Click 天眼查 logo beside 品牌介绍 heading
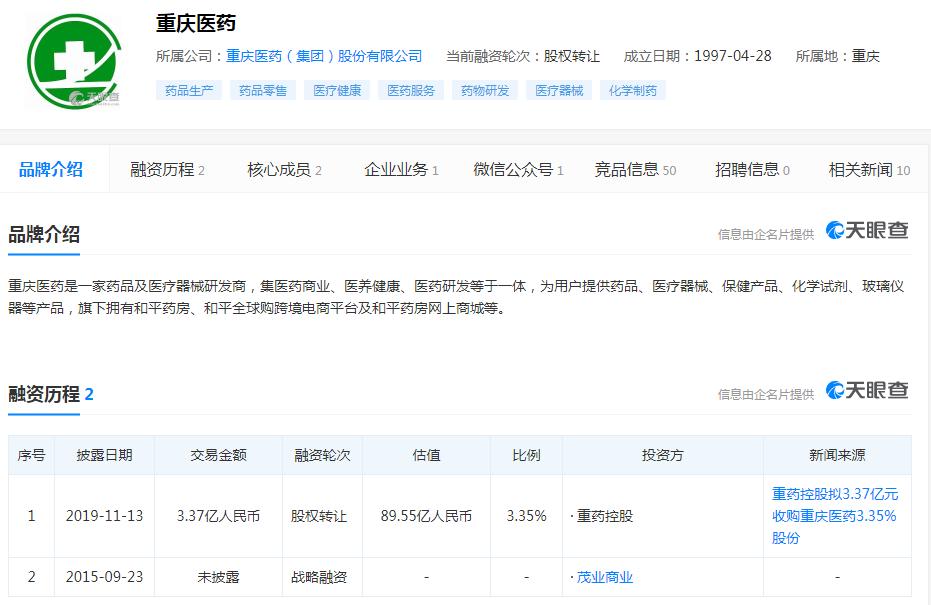The image size is (931, 605). pyautogui.click(x=867, y=230)
